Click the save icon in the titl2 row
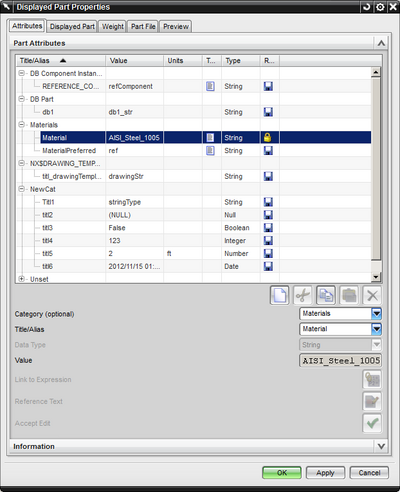This screenshot has width=400, height=492. click(x=268, y=215)
